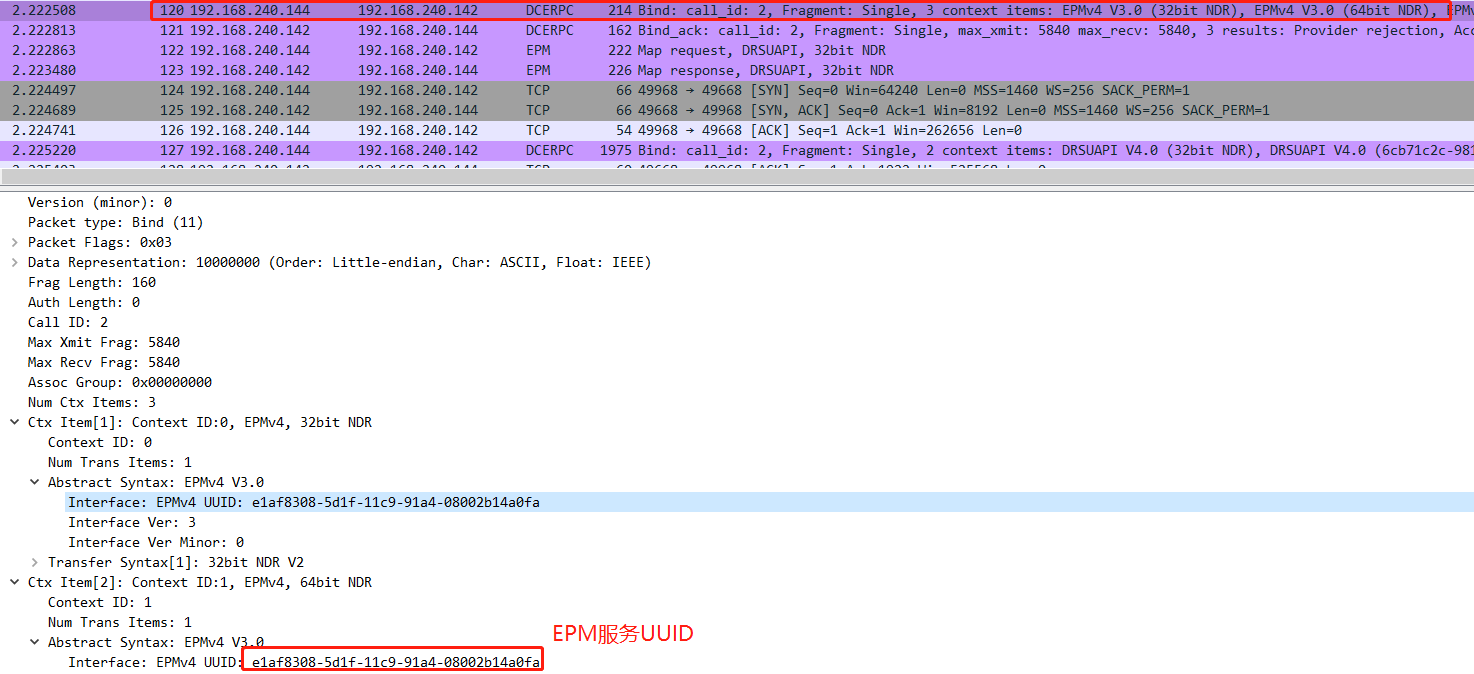
Task: Select the Num Ctx Items: 3 field
Action: point(91,402)
